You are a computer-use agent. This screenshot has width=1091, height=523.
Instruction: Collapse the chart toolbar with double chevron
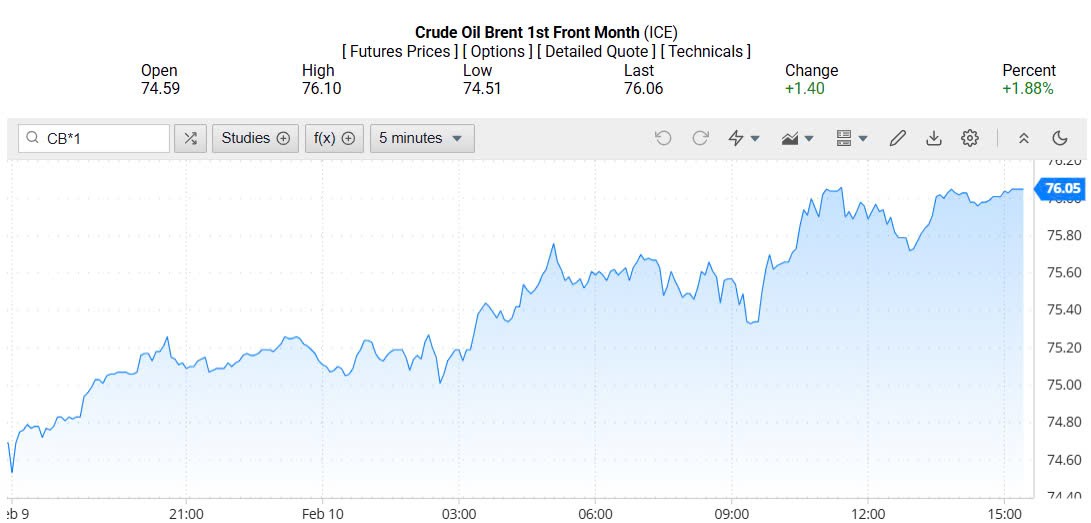click(x=1023, y=138)
